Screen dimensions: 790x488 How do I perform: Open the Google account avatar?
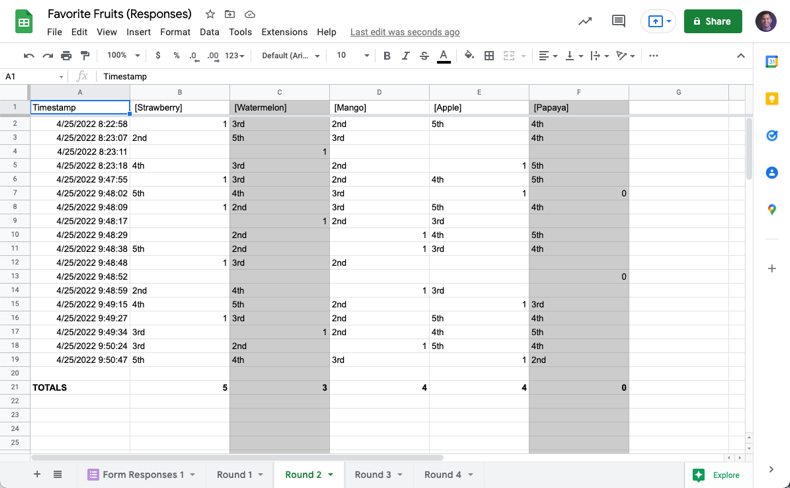point(765,21)
